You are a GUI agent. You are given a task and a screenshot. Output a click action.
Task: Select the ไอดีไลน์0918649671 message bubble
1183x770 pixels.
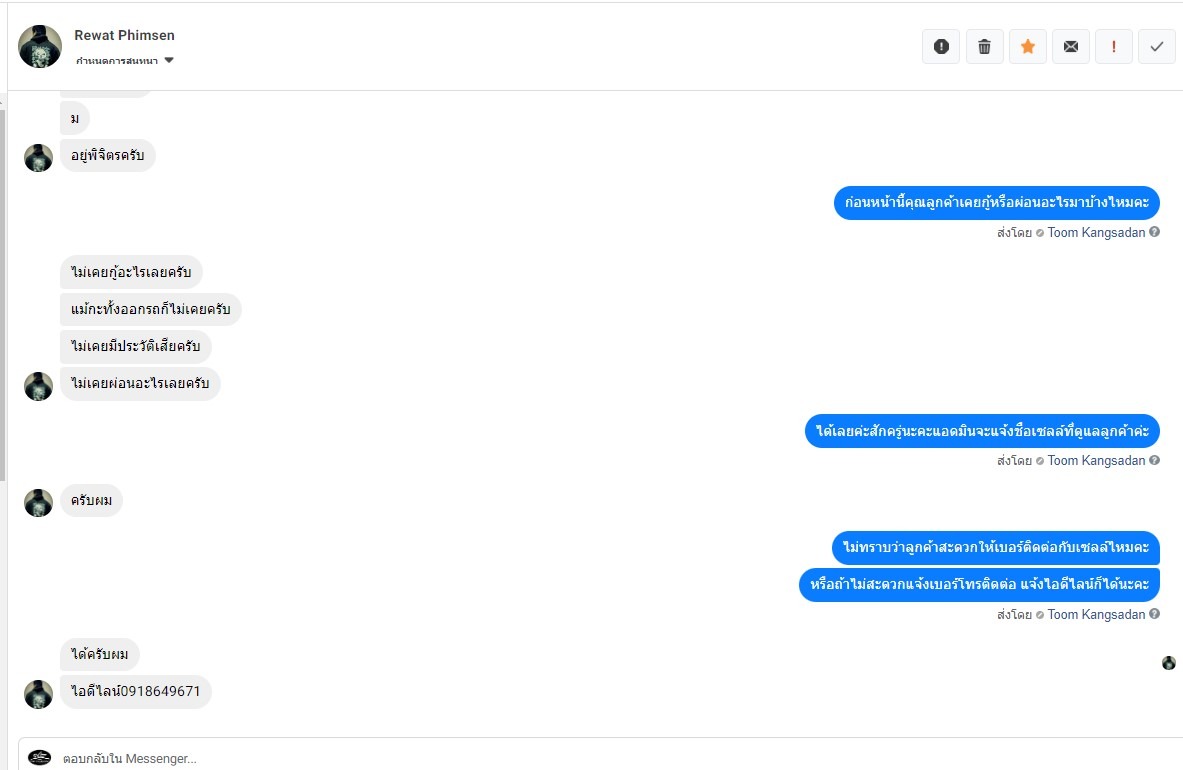(136, 692)
